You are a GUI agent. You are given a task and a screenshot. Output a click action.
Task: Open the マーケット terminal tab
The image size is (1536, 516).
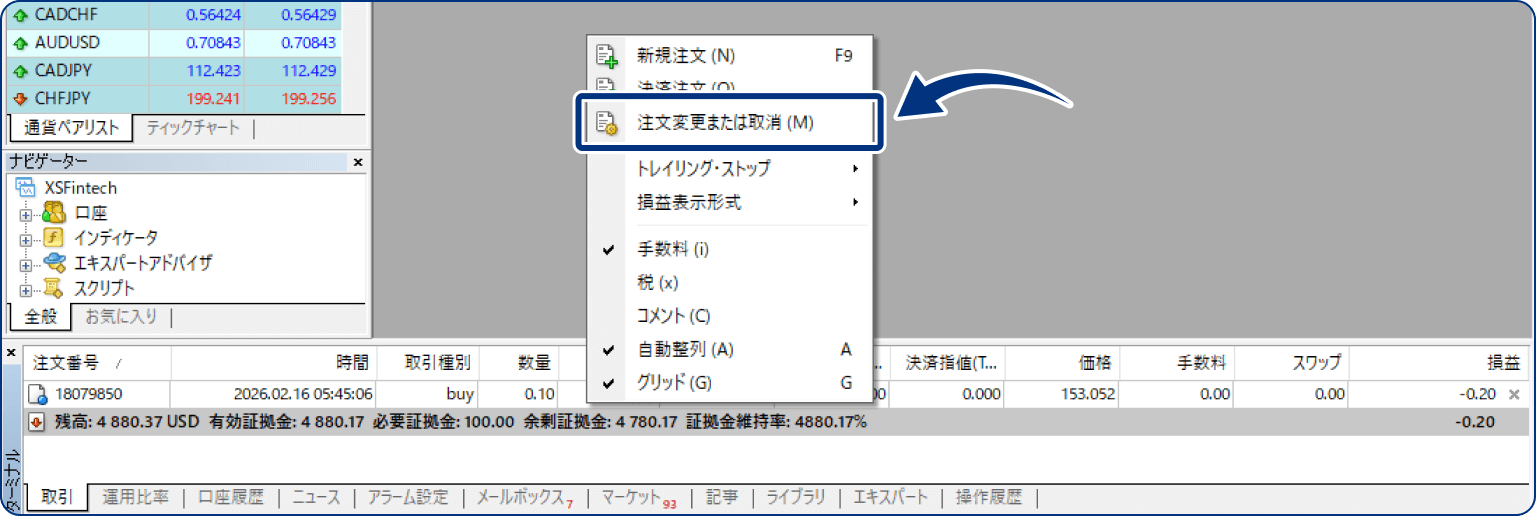point(638,497)
